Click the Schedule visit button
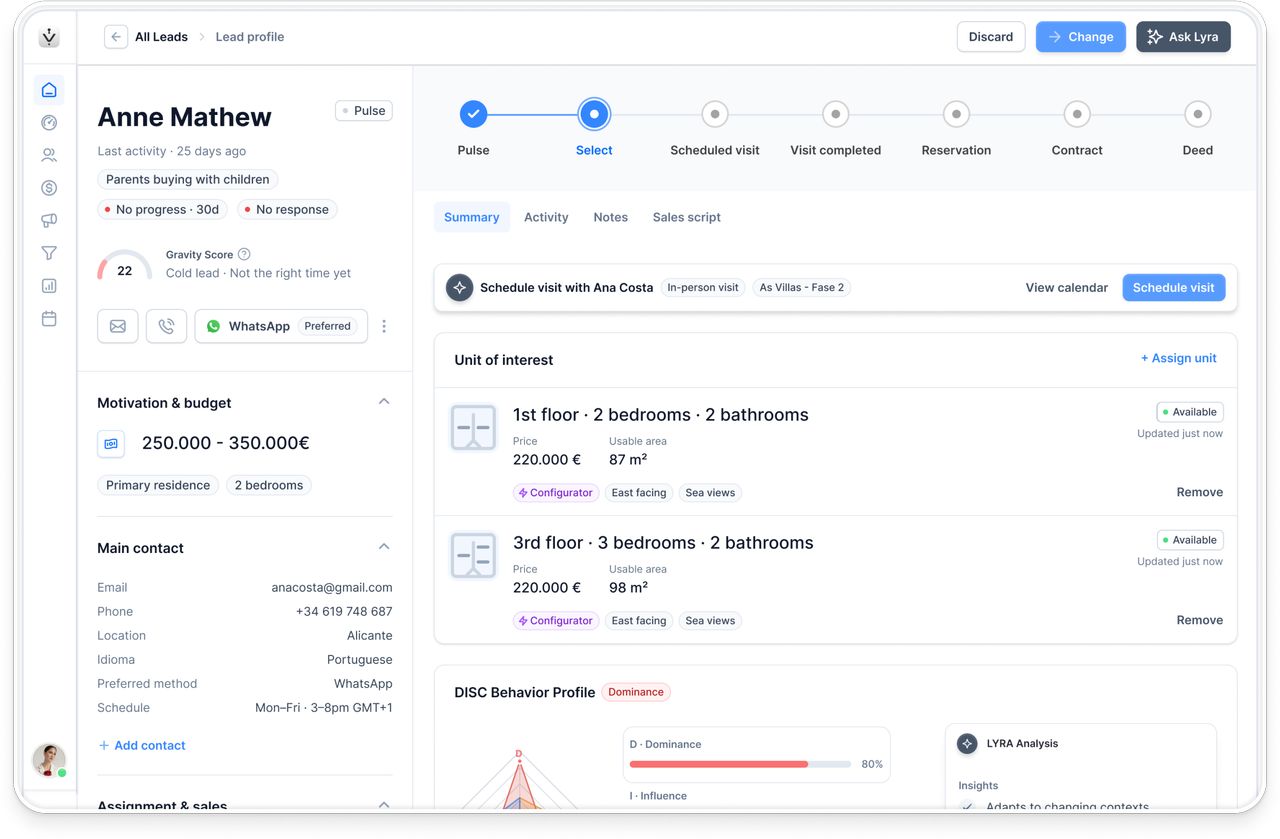 1174,287
